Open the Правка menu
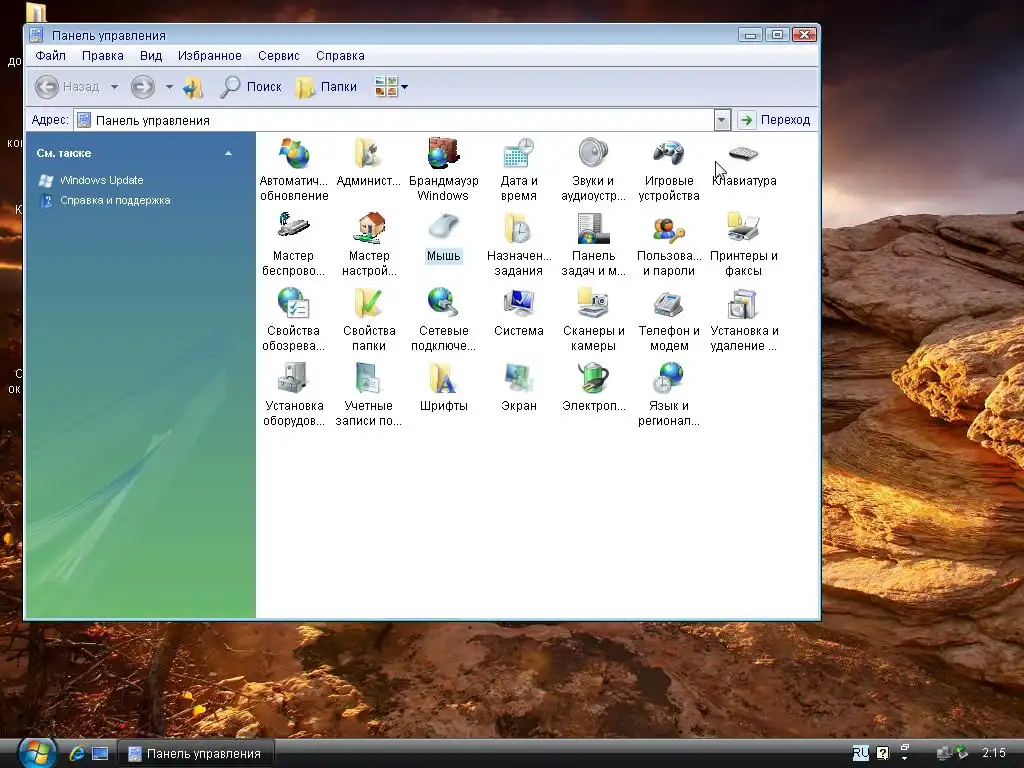The image size is (1024, 768). 103,56
